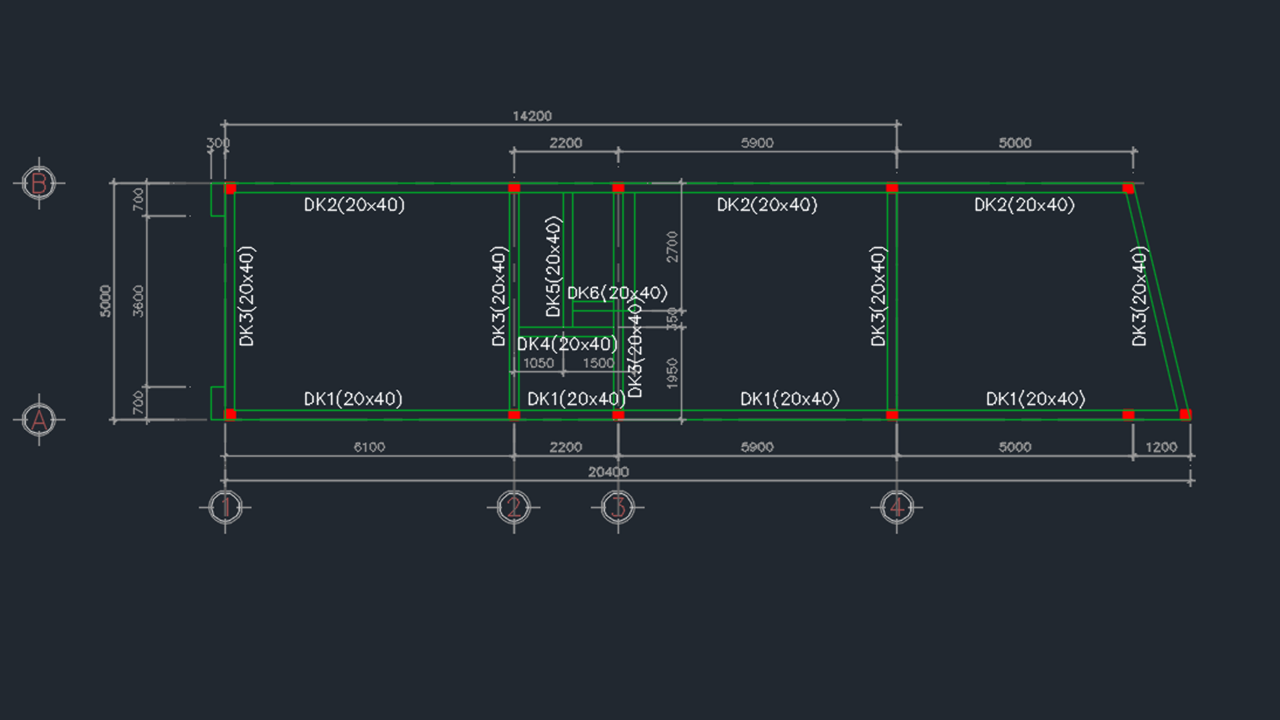Select grid bubble labeled A
The width and height of the screenshot is (1280, 720).
pos(39,420)
